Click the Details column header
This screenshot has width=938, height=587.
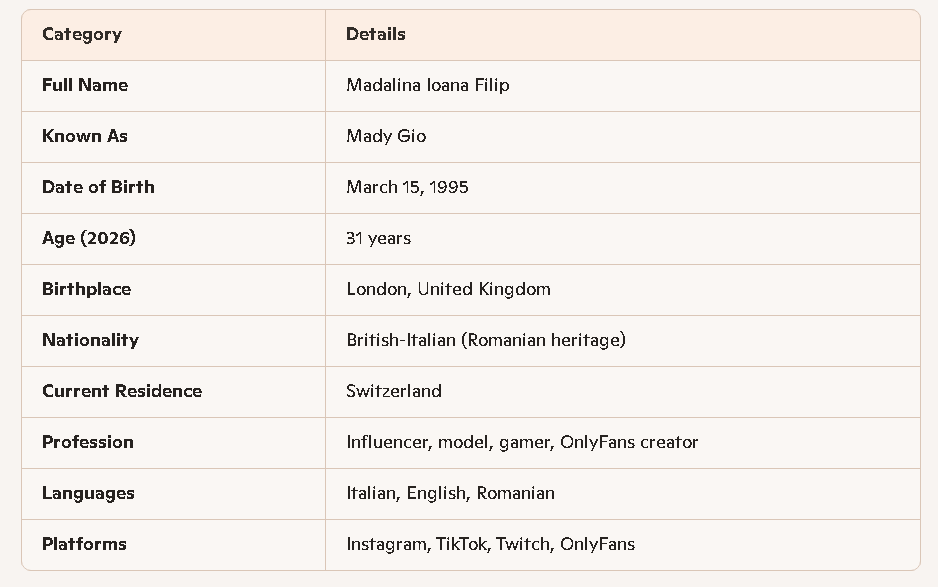(x=376, y=34)
